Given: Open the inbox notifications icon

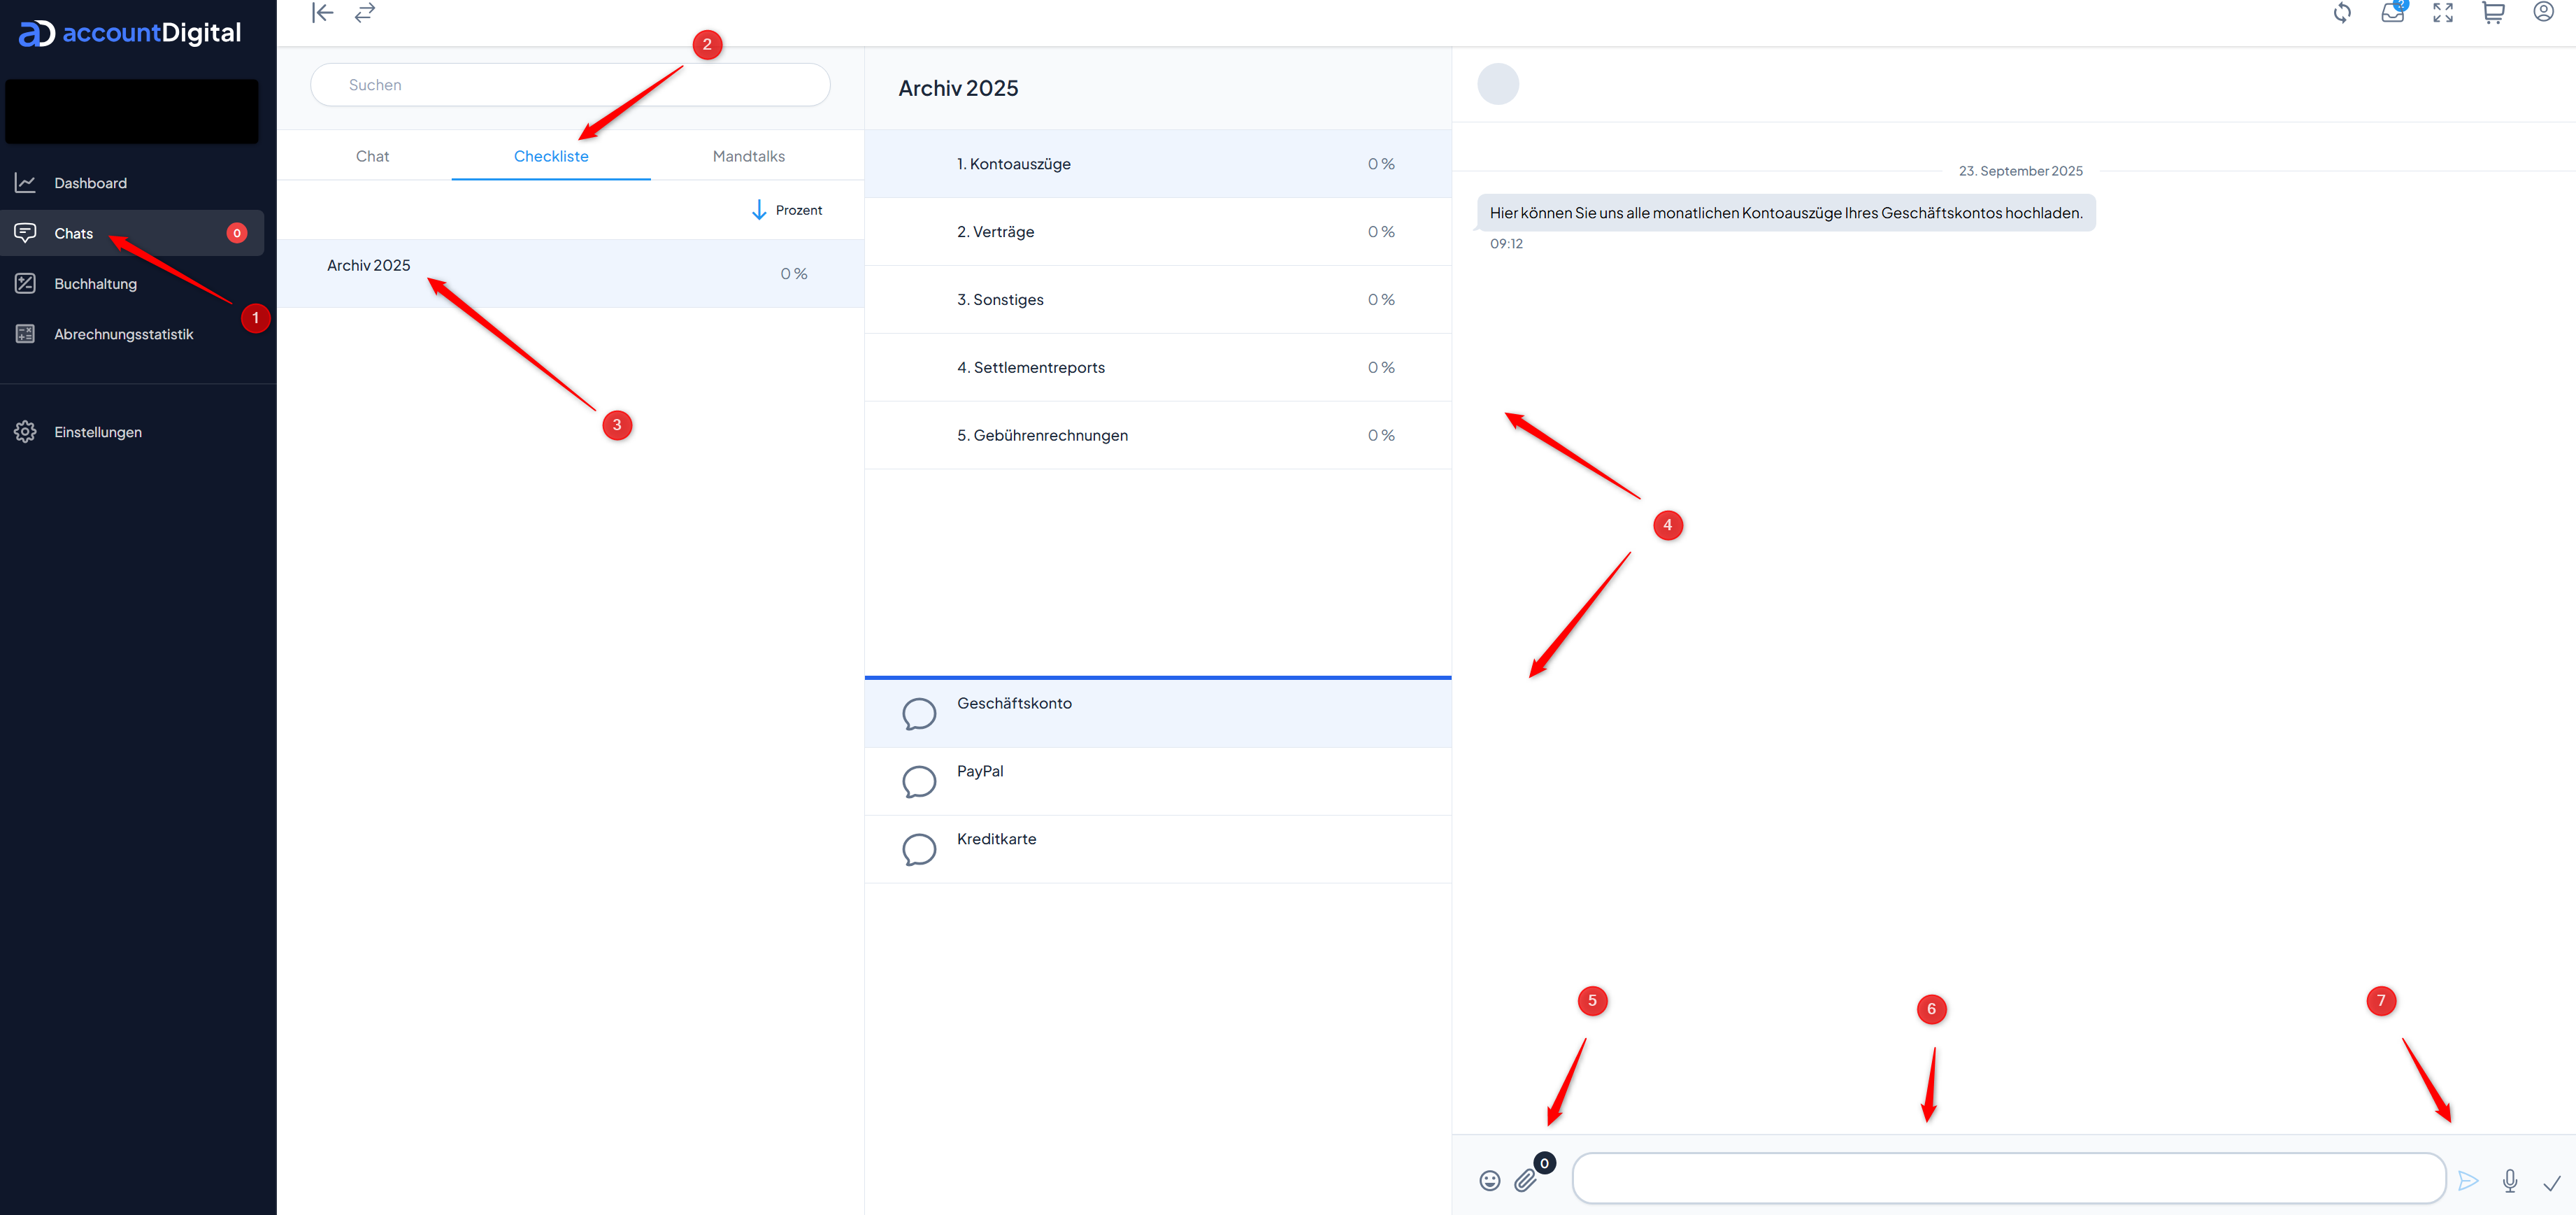Looking at the screenshot, I should (2392, 13).
